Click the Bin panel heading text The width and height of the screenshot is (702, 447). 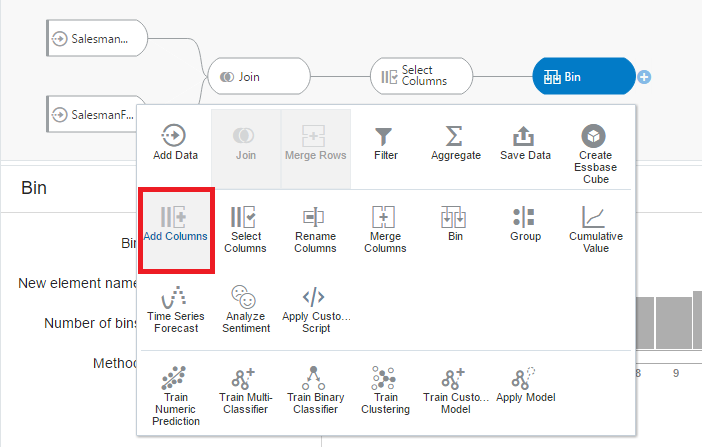click(x=34, y=188)
